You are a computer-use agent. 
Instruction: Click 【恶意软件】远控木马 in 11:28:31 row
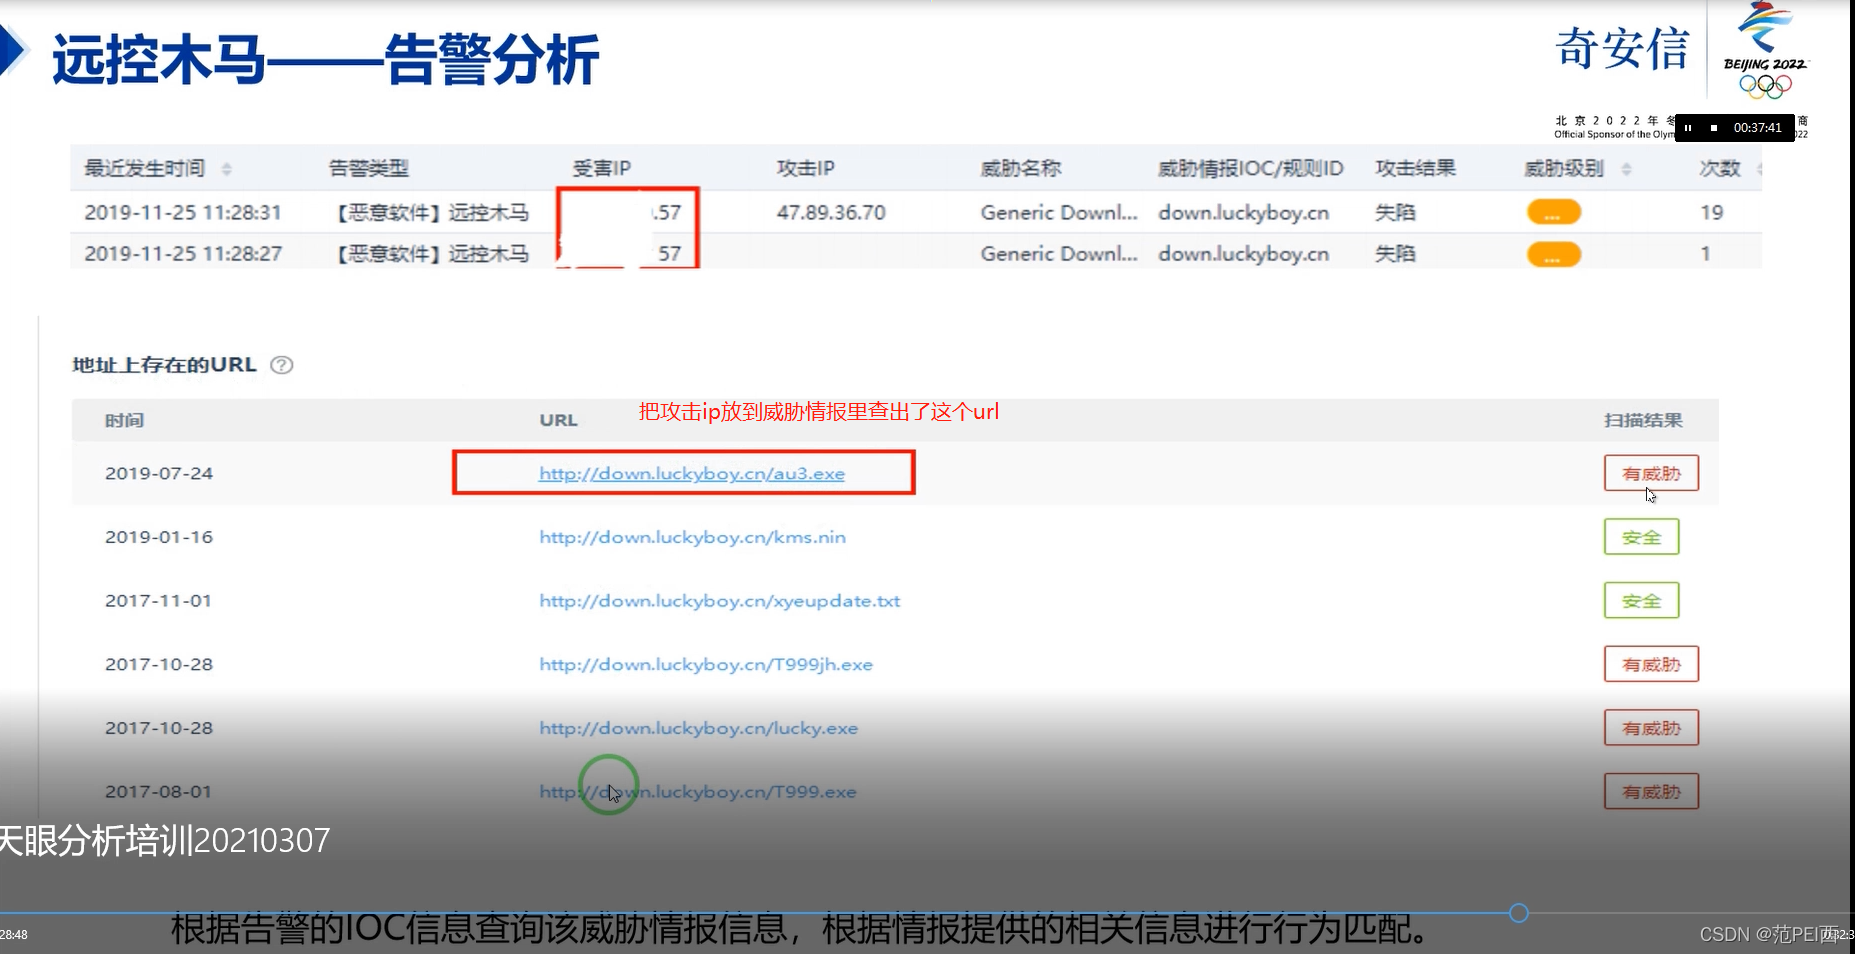pyautogui.click(x=432, y=212)
